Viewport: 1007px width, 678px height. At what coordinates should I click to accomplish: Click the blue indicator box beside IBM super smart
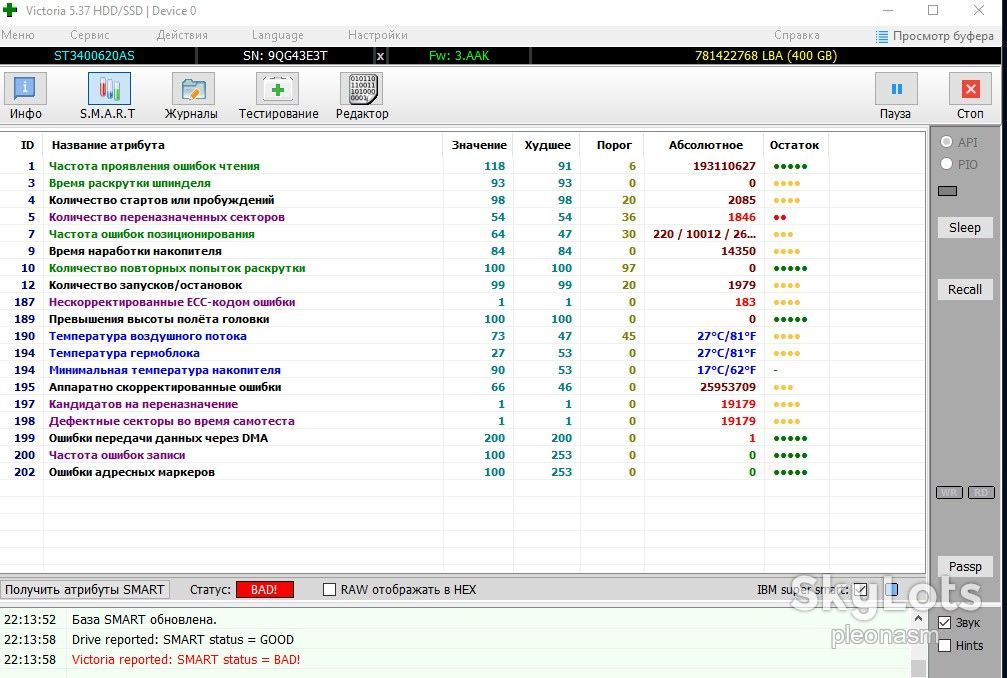click(892, 589)
